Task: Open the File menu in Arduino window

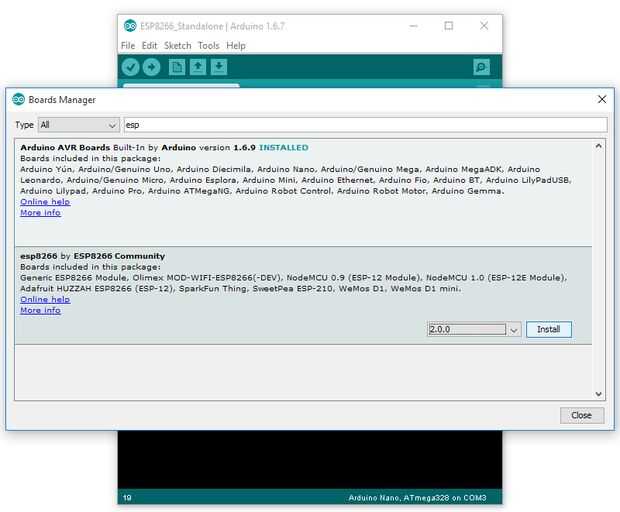Action: click(128, 45)
